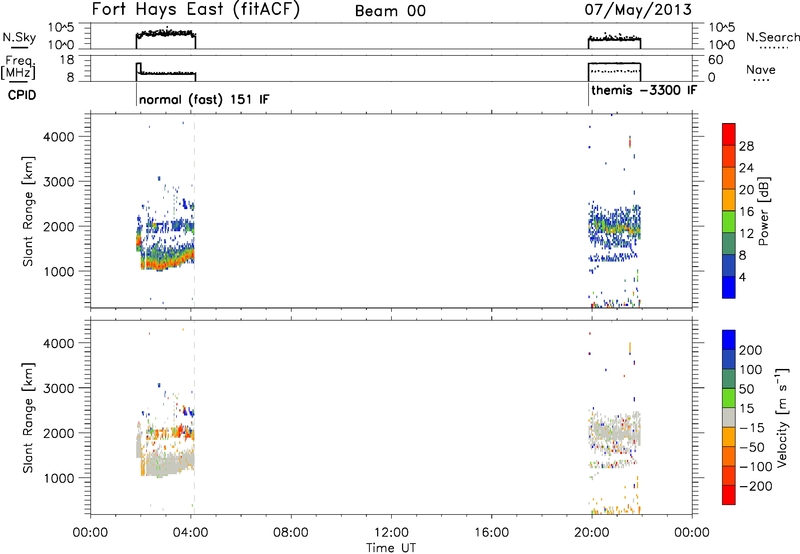
Task: Click the '1000' tick in velocity panel
Action: click(59, 478)
